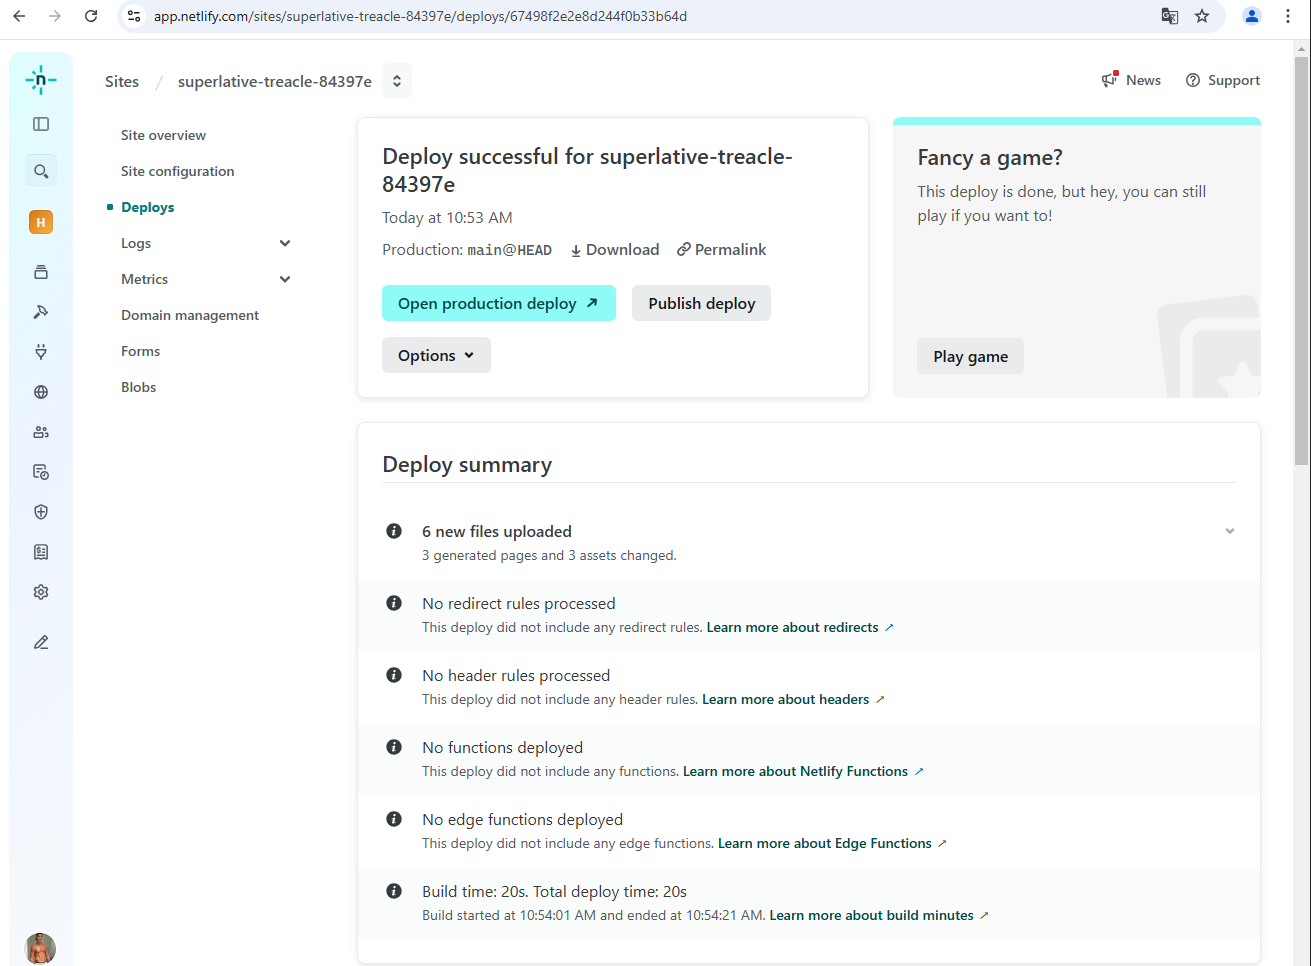This screenshot has height=966, width=1311.
Task: Open the plug extensions icon in sidebar
Action: point(41,352)
